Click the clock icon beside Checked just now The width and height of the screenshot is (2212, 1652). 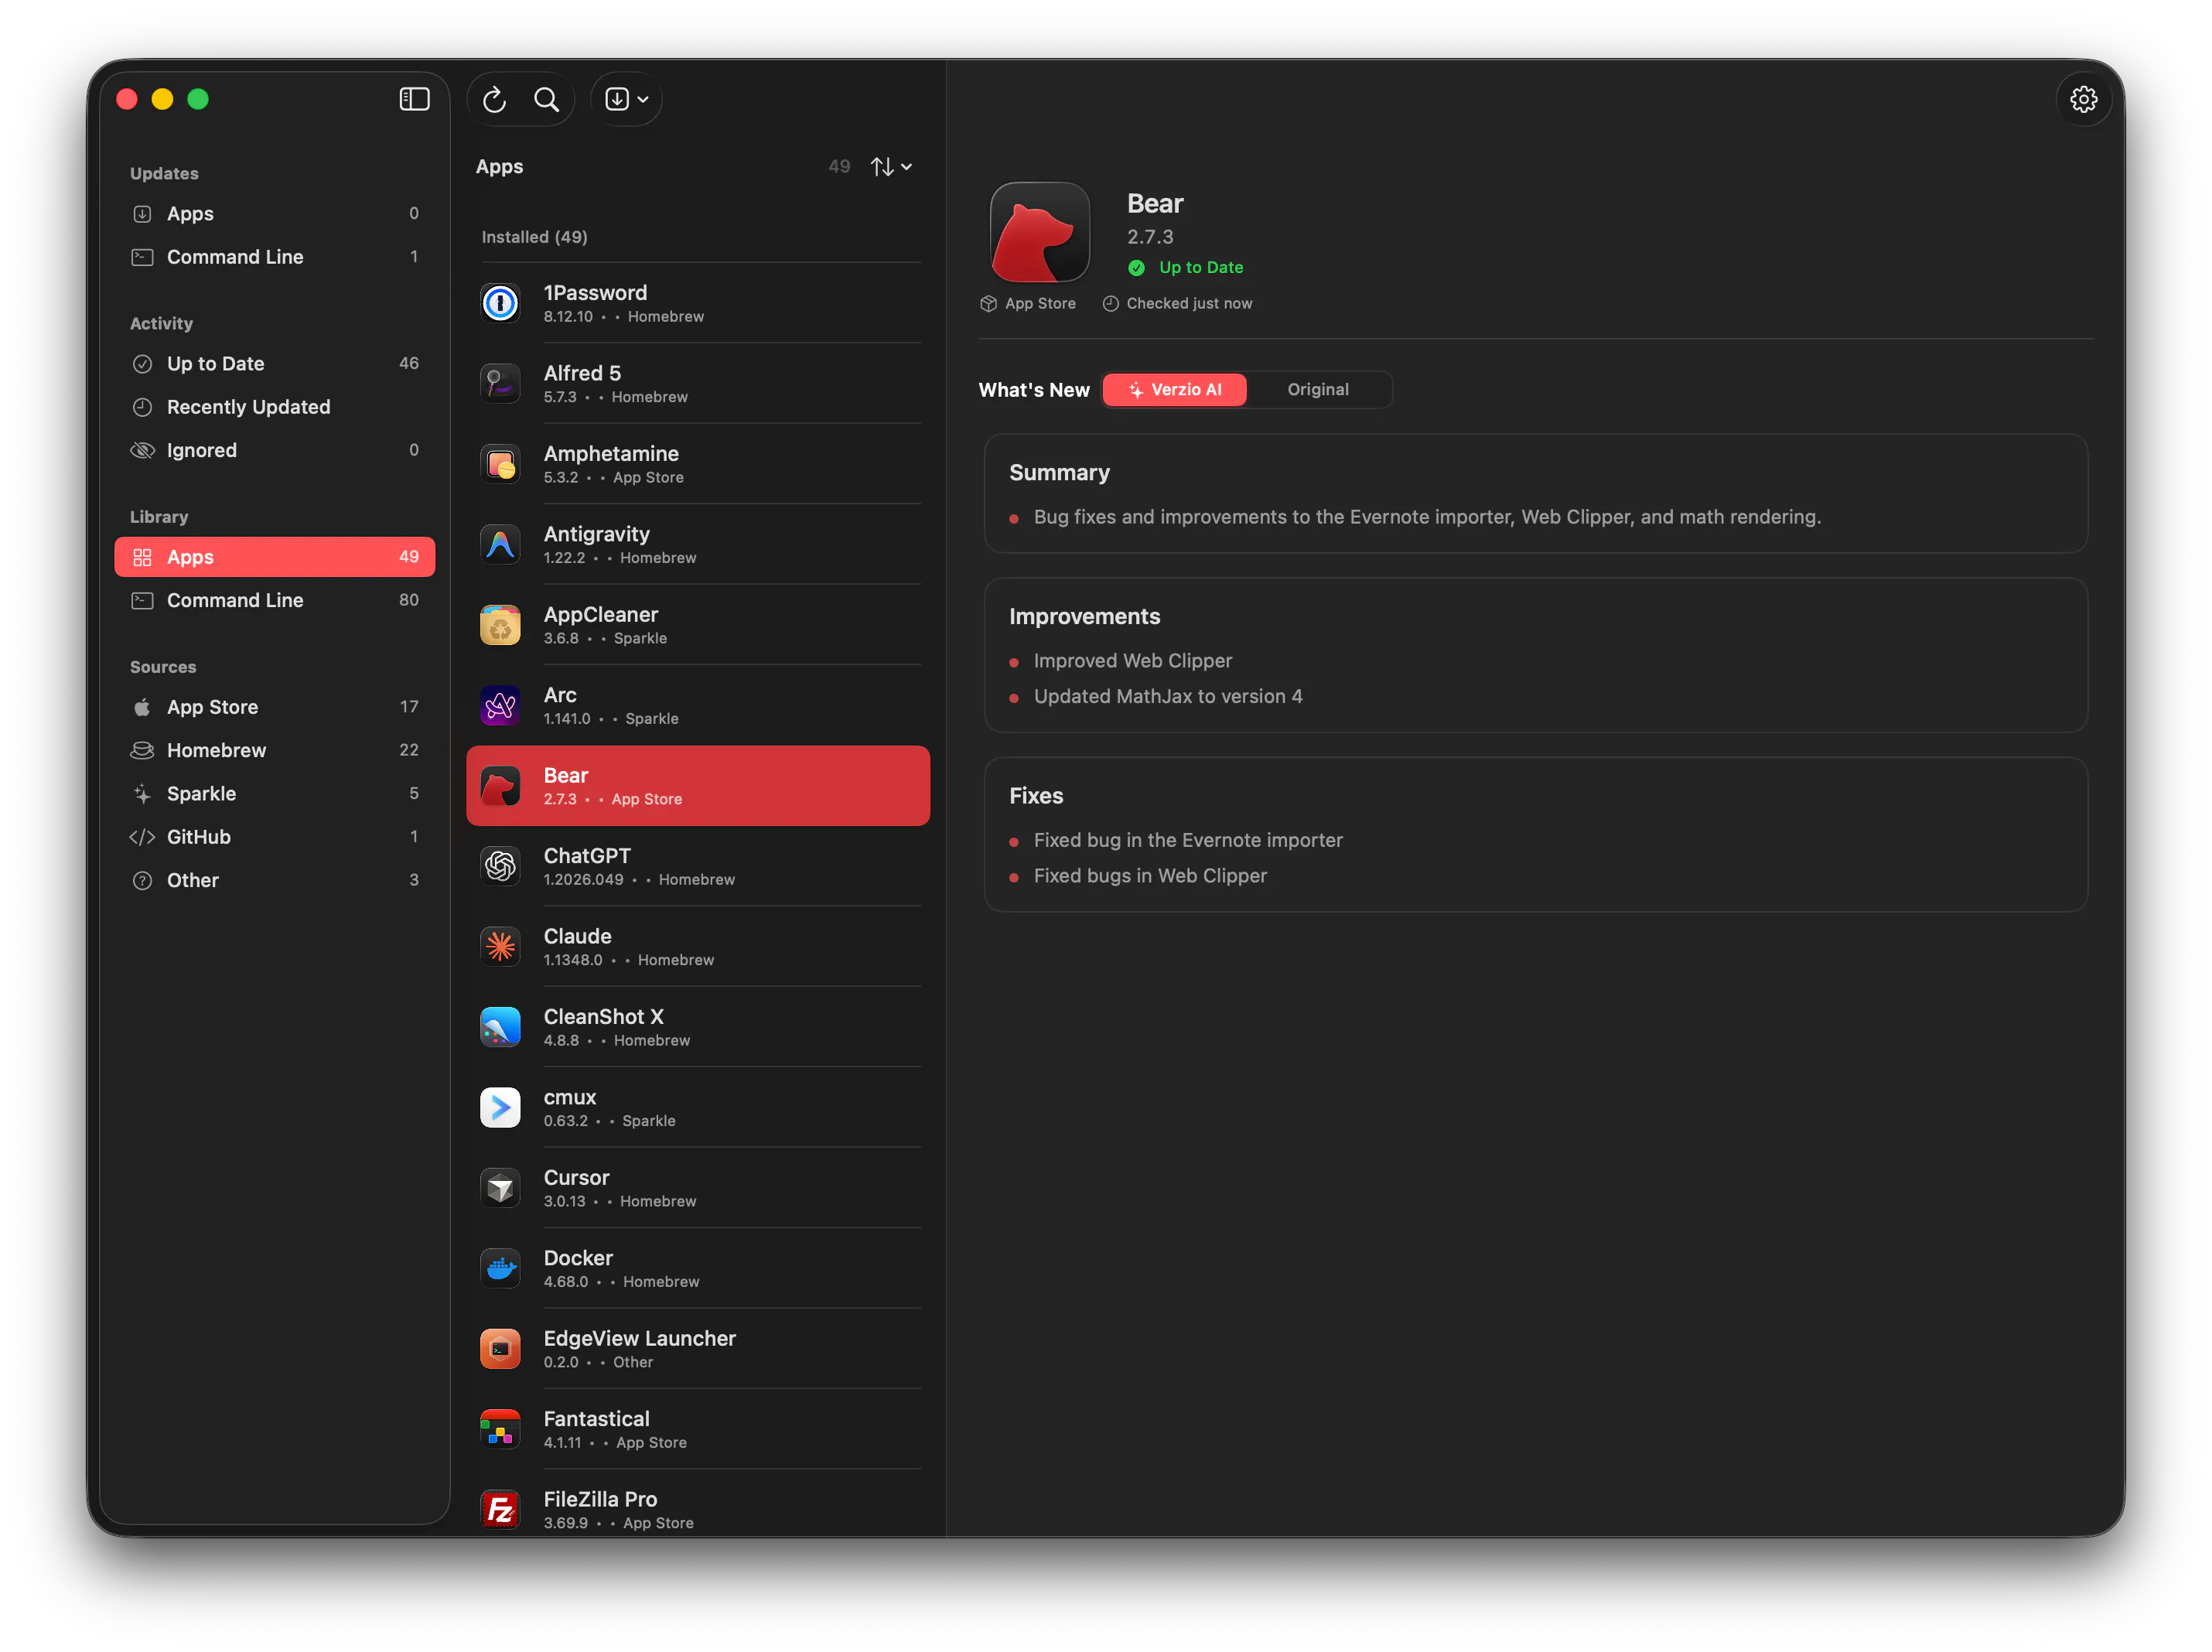(1110, 303)
